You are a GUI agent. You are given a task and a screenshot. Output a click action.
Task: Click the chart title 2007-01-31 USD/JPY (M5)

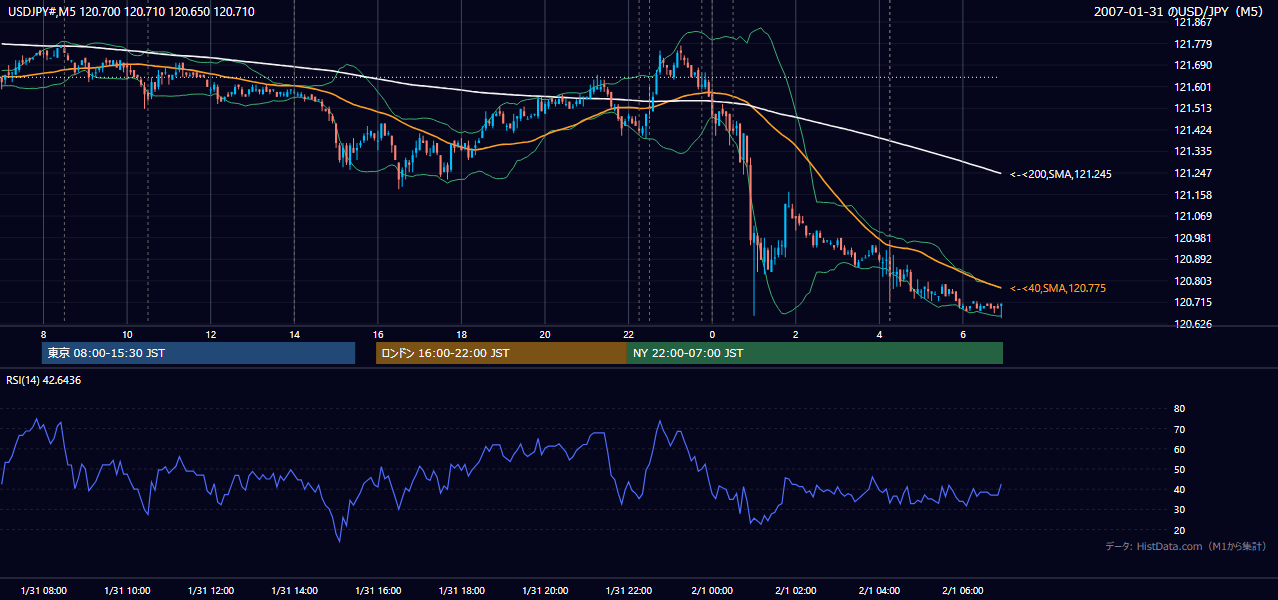click(1180, 11)
